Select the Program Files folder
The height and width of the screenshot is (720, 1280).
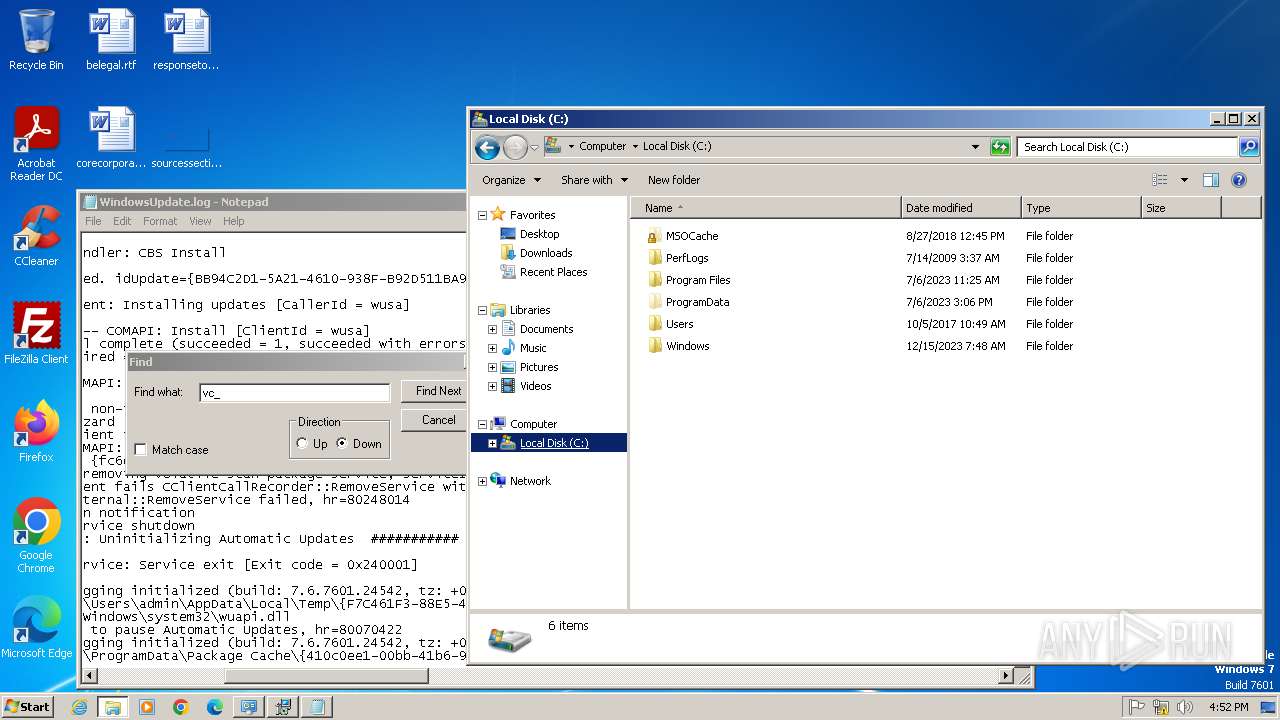click(x=698, y=280)
